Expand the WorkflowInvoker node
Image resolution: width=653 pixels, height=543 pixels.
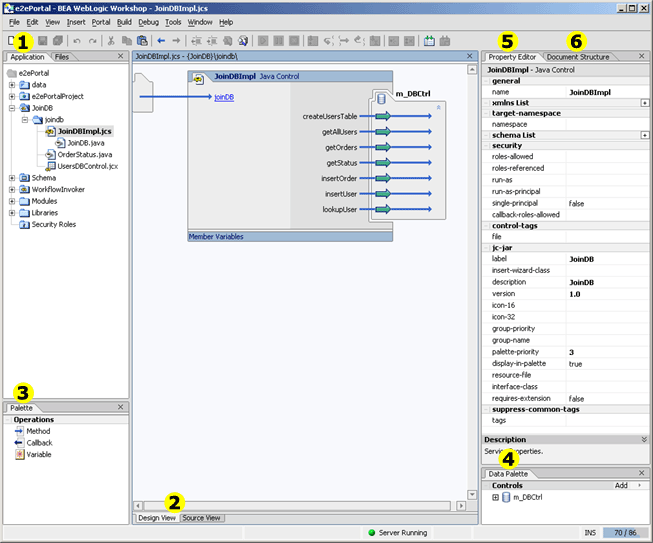(12, 189)
